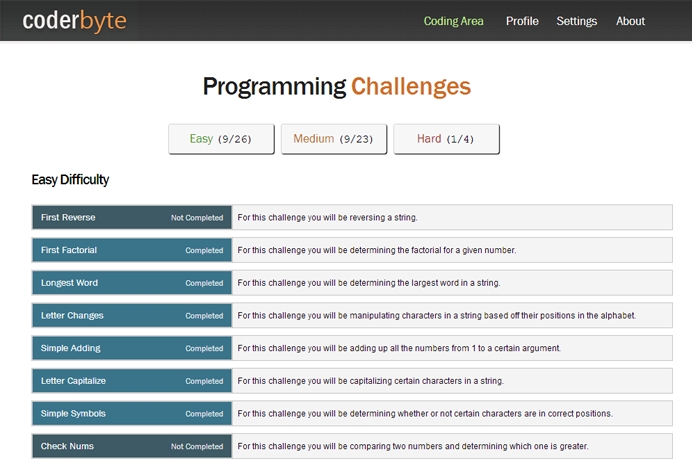This screenshot has height=461, width=692.
Task: Open the First Reverse challenge
Action: point(68,218)
